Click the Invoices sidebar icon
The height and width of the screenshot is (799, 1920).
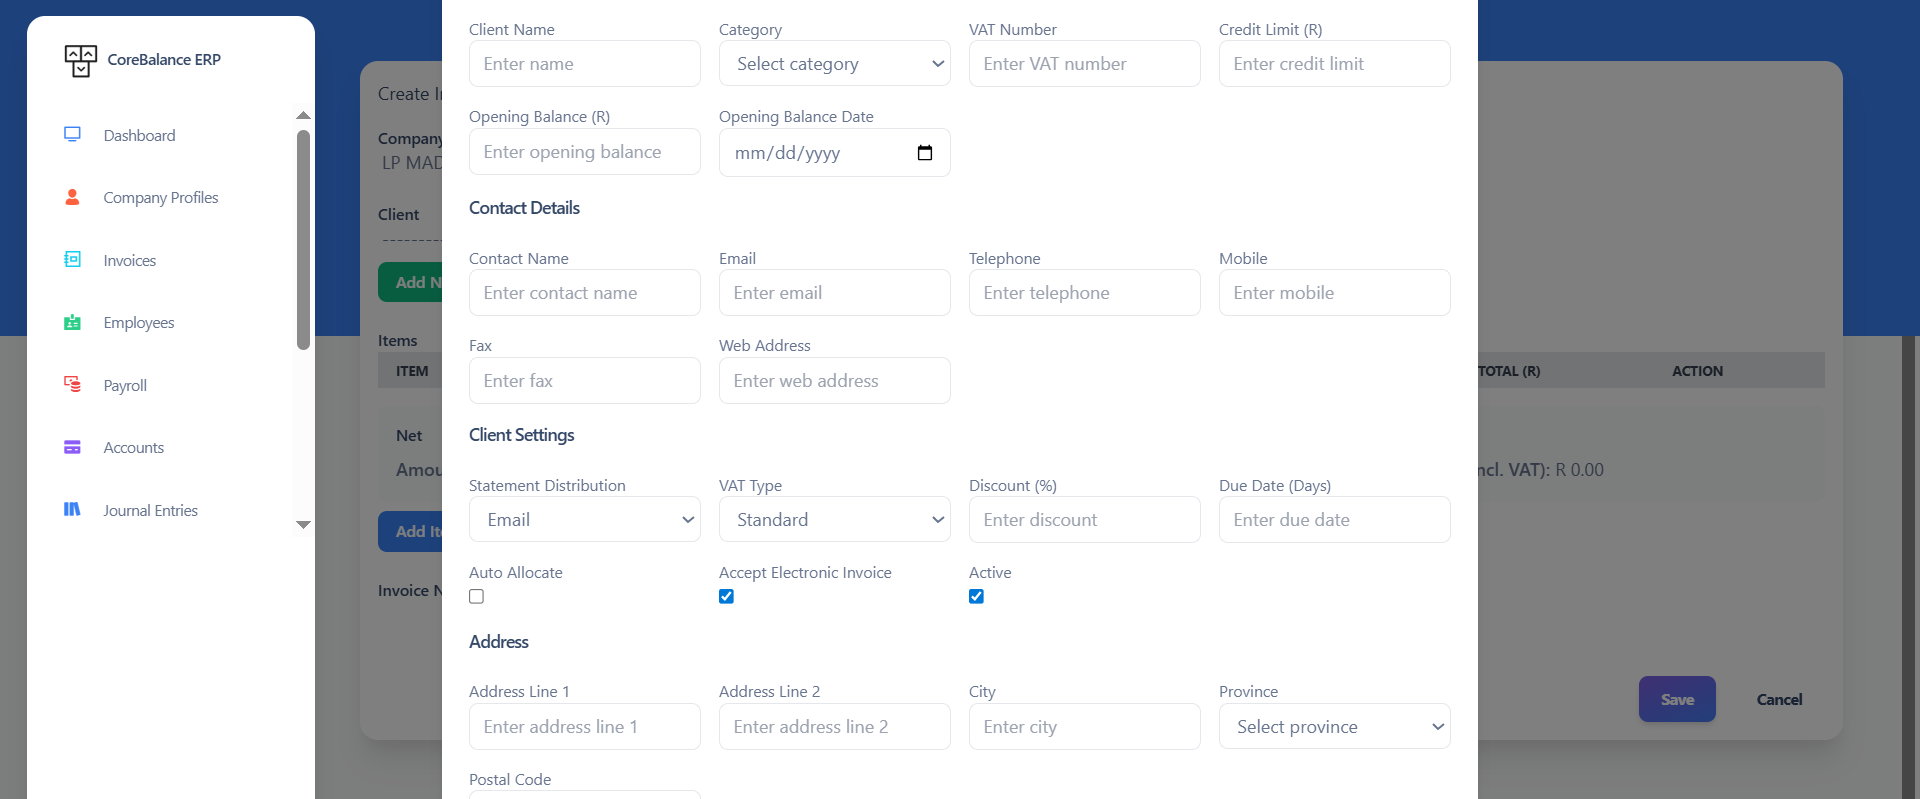point(72,260)
